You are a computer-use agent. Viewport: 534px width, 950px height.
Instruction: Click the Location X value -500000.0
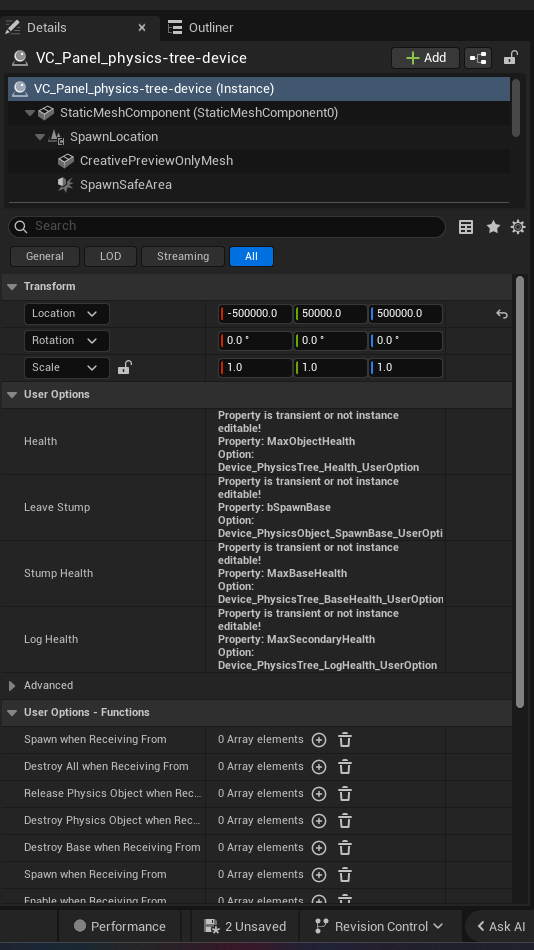tap(255, 314)
